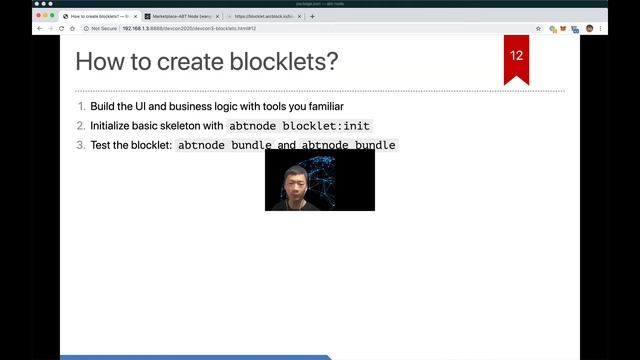
Task: Click the code abtnode blocklet:init
Action: pos(299,126)
